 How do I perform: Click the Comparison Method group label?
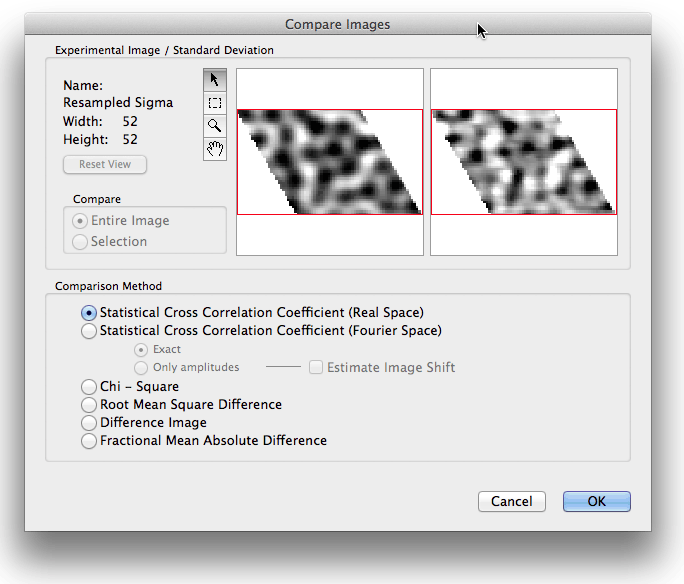click(108, 286)
